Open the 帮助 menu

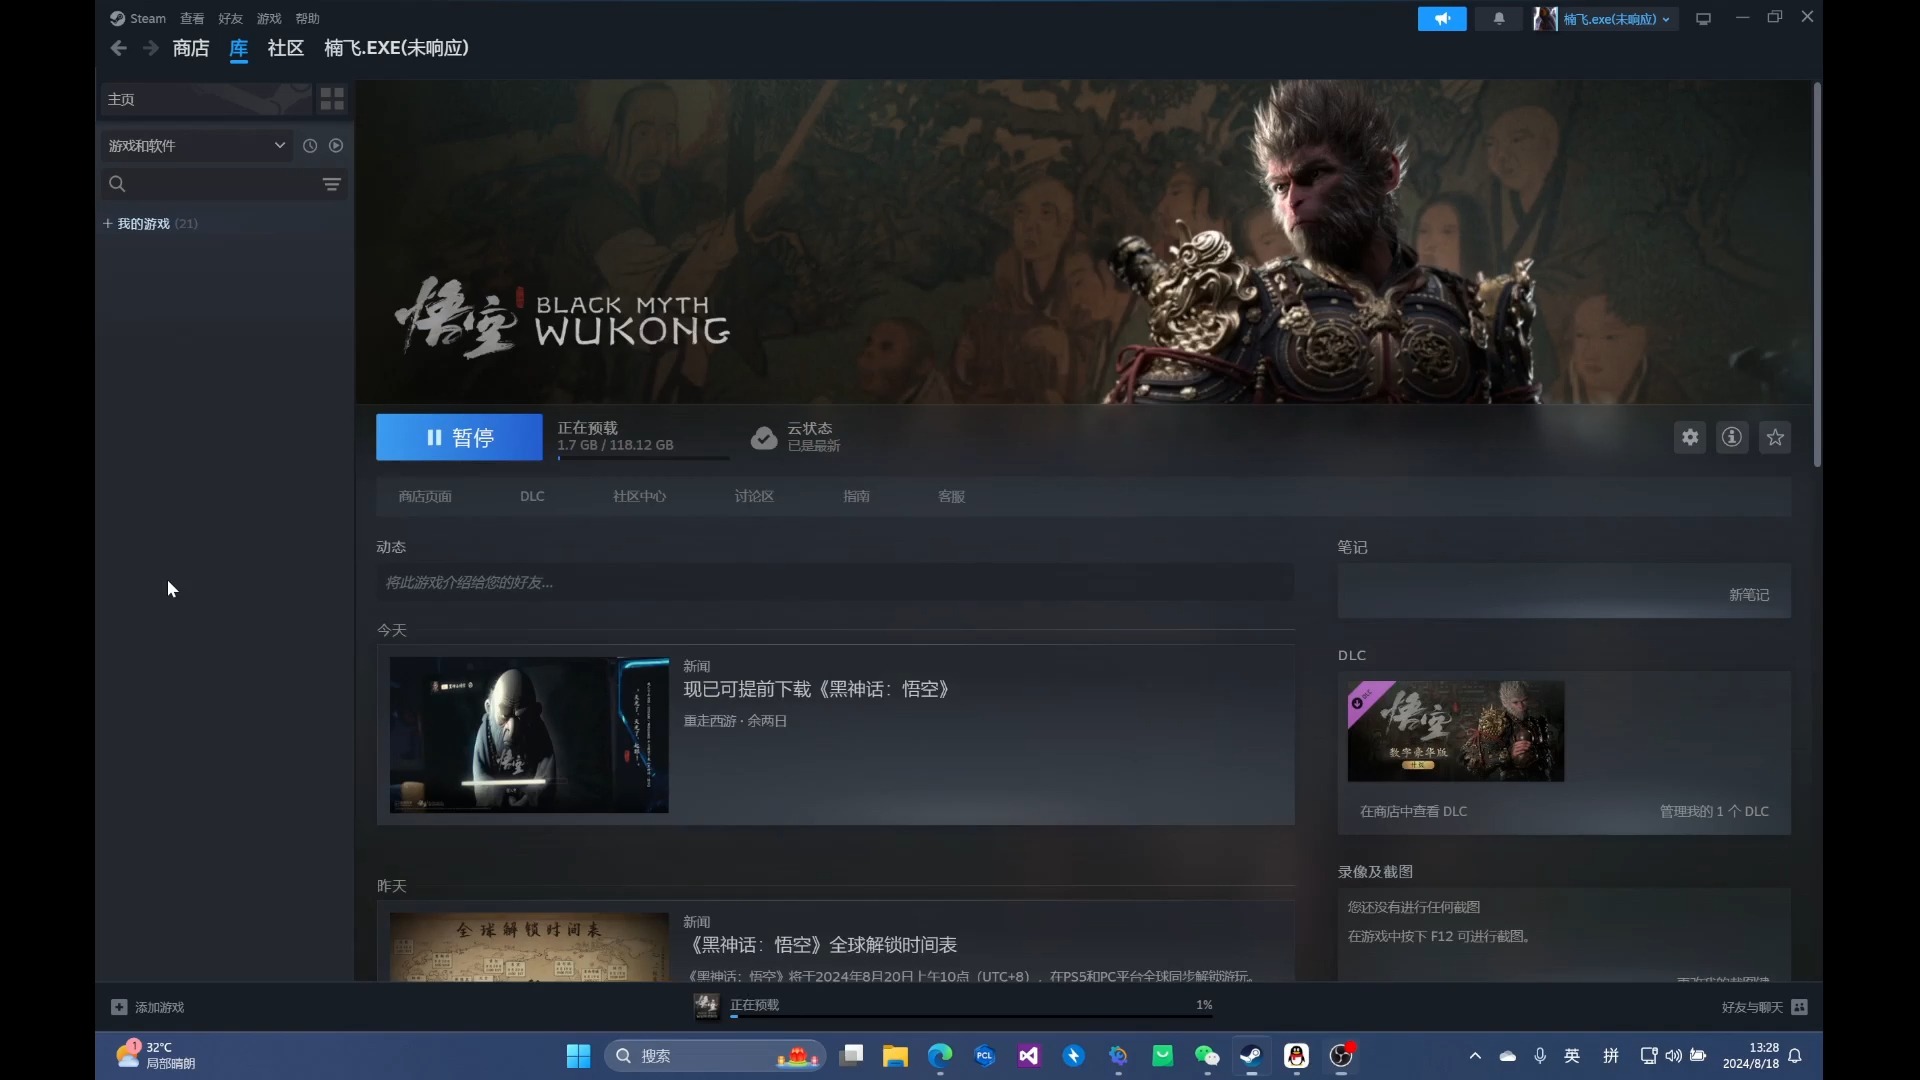coord(307,19)
